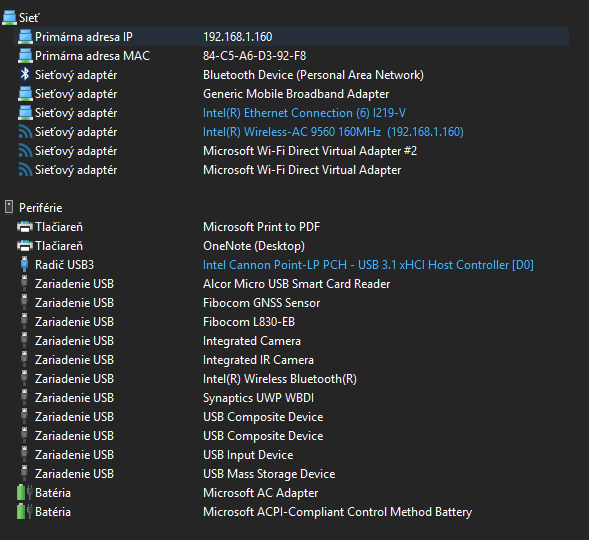
Task: Click the USB plug icon of Fibocom L830-EB
Action: click(x=24, y=321)
